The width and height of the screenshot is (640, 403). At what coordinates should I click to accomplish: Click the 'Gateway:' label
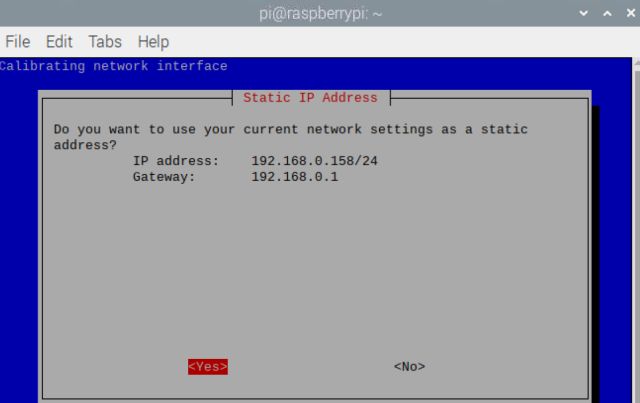(x=164, y=177)
